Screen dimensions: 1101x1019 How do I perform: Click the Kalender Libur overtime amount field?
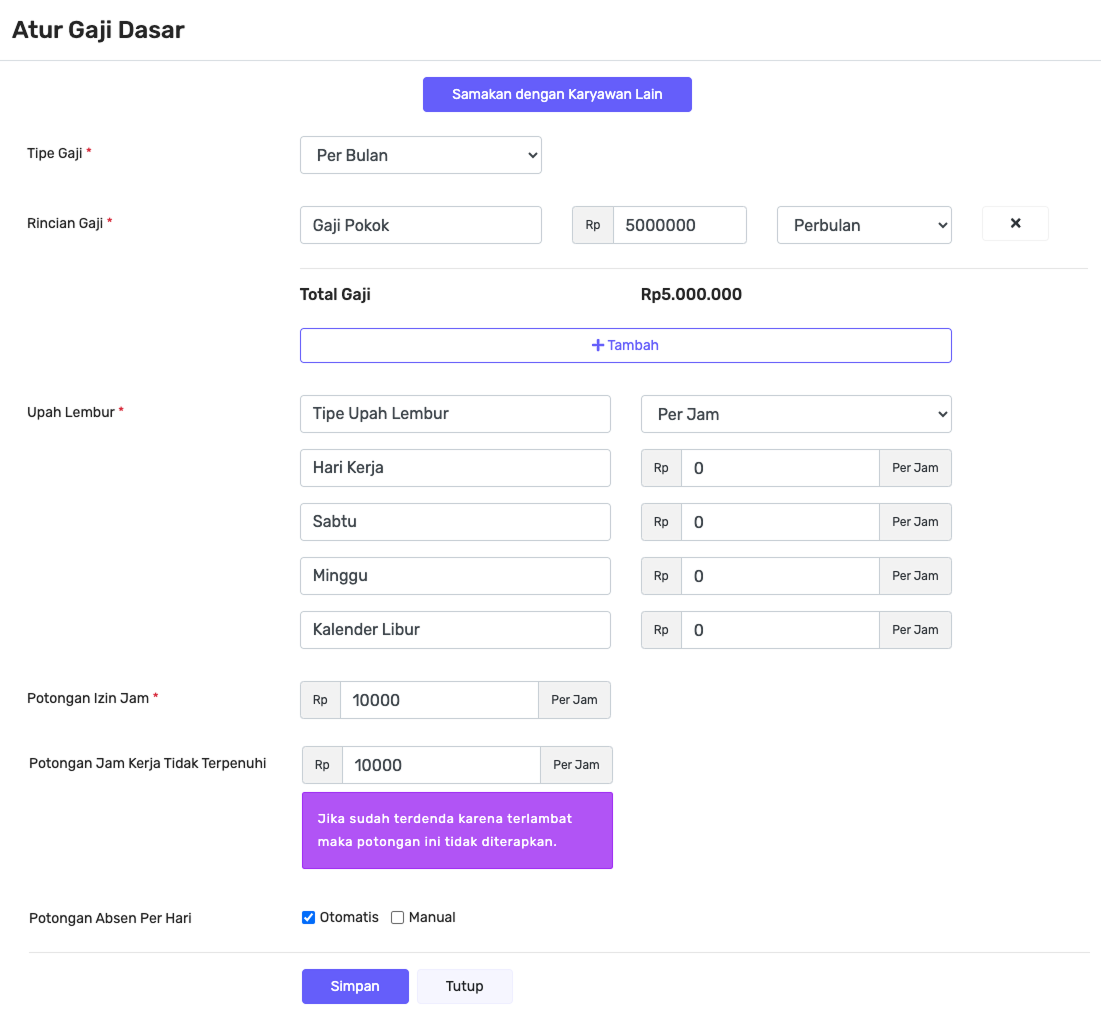779,630
